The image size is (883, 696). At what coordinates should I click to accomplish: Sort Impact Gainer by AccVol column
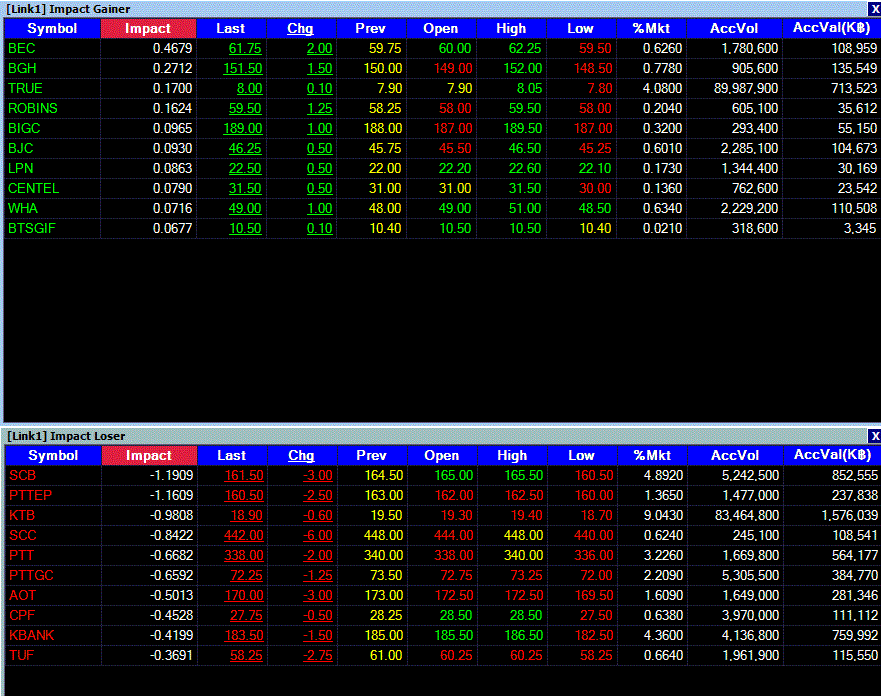point(734,29)
